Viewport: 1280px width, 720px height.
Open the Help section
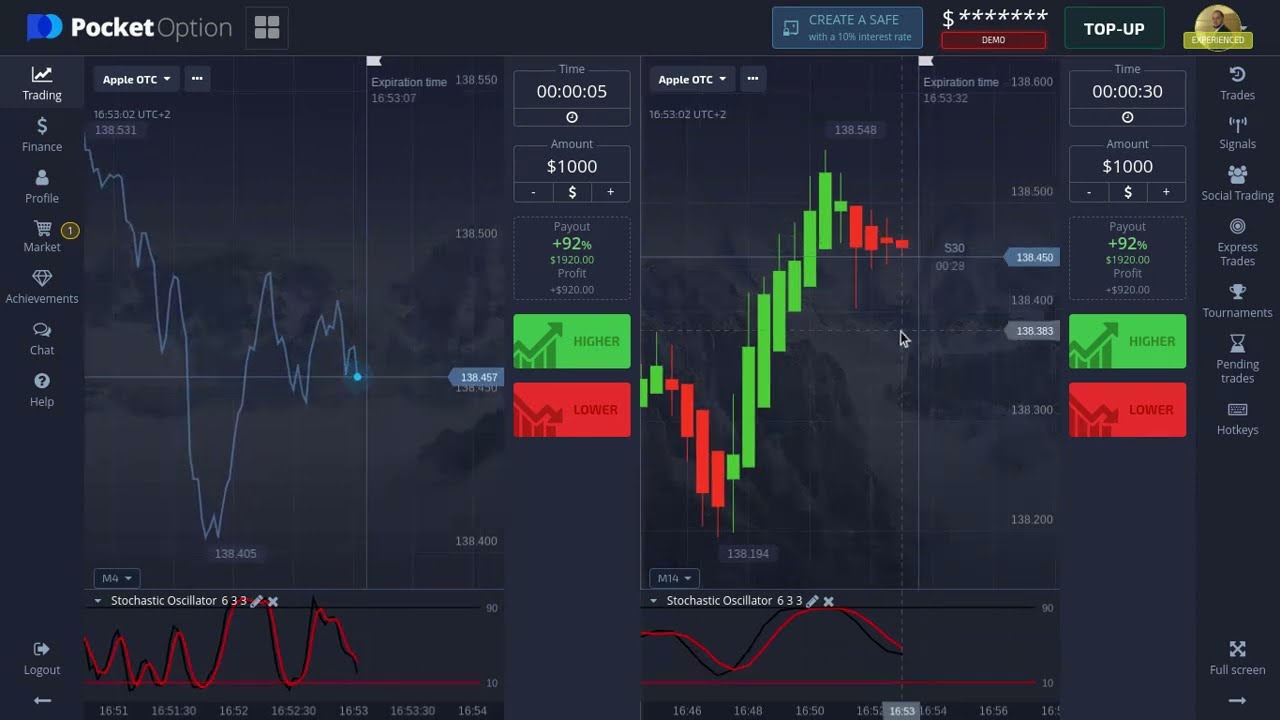[42, 390]
